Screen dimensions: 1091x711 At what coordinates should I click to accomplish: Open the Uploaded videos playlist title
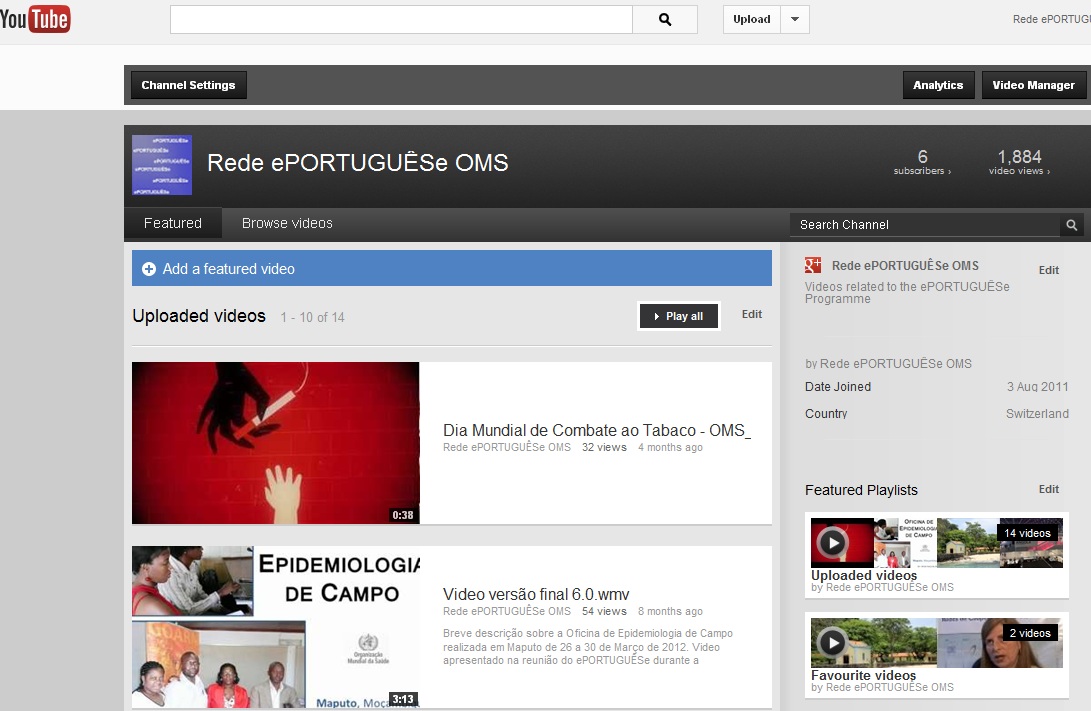[x=863, y=575]
